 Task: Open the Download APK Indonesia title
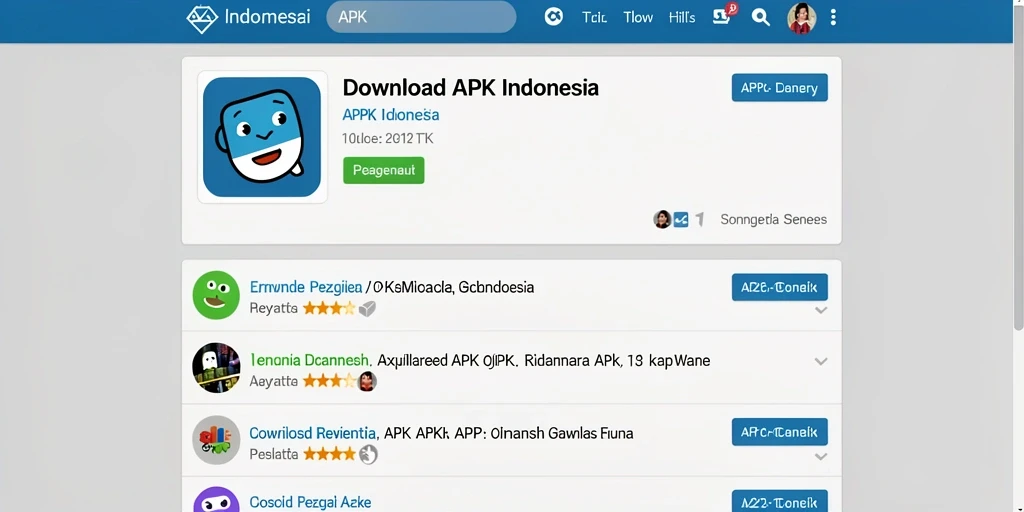tap(470, 88)
